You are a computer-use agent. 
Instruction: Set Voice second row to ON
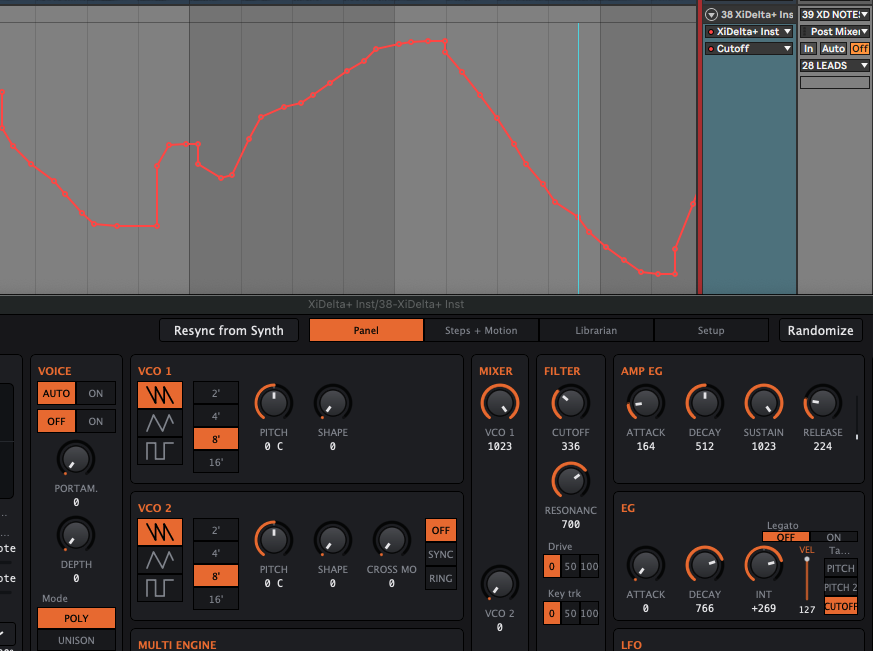click(x=96, y=421)
